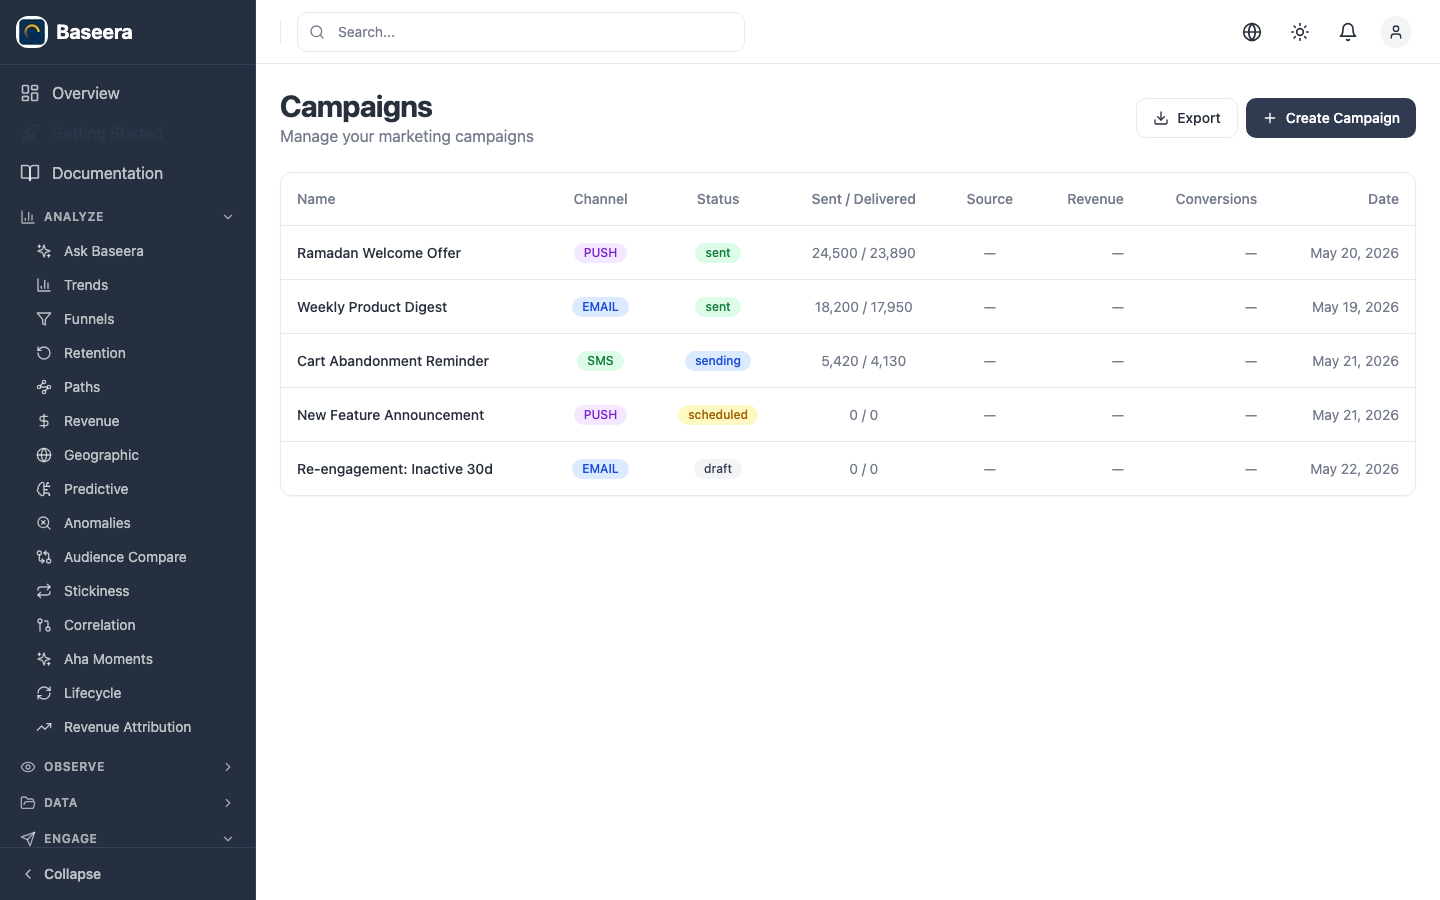Click the Observe eye icon
Screen dimensions: 1440x900
[28, 767]
